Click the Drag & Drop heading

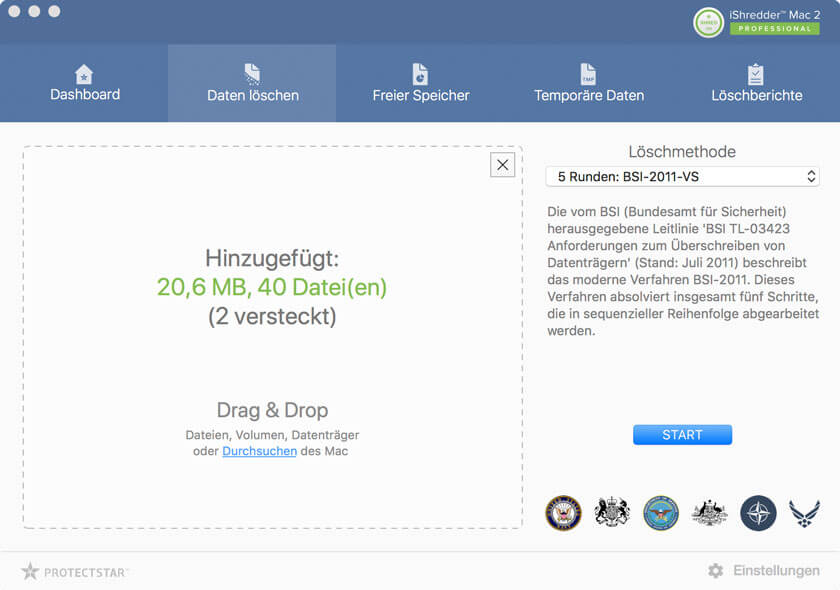pyautogui.click(x=272, y=410)
